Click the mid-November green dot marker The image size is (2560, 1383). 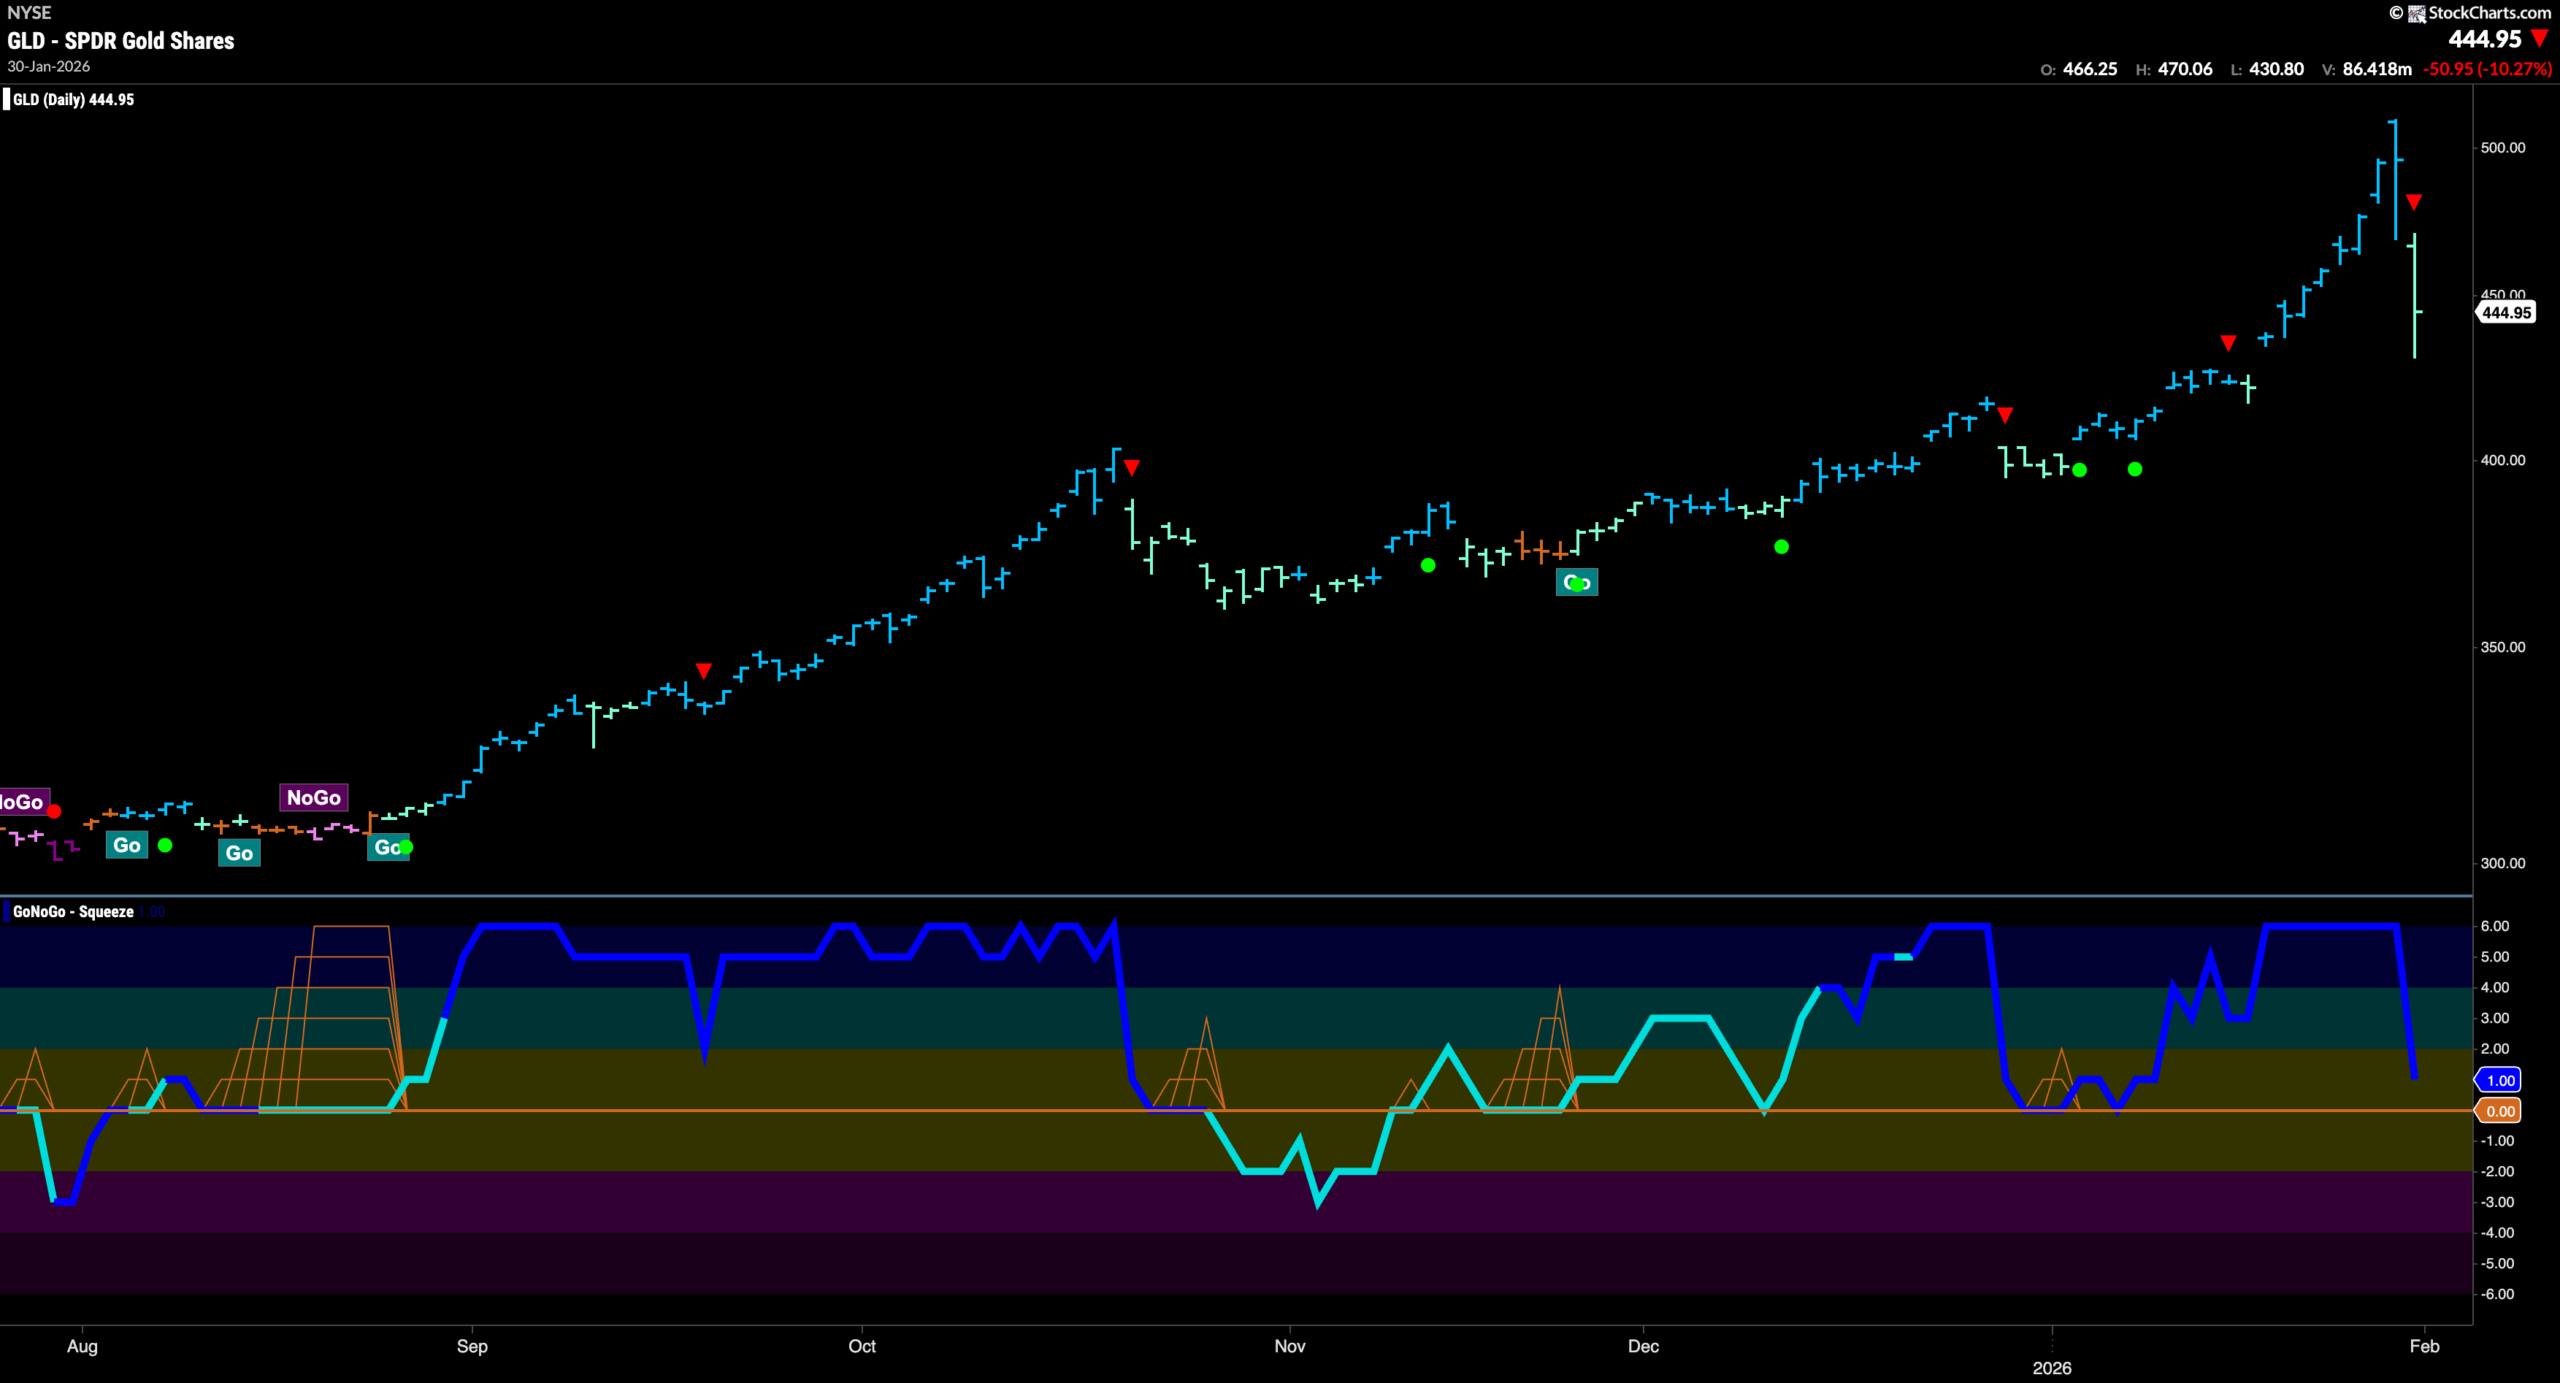1428,565
